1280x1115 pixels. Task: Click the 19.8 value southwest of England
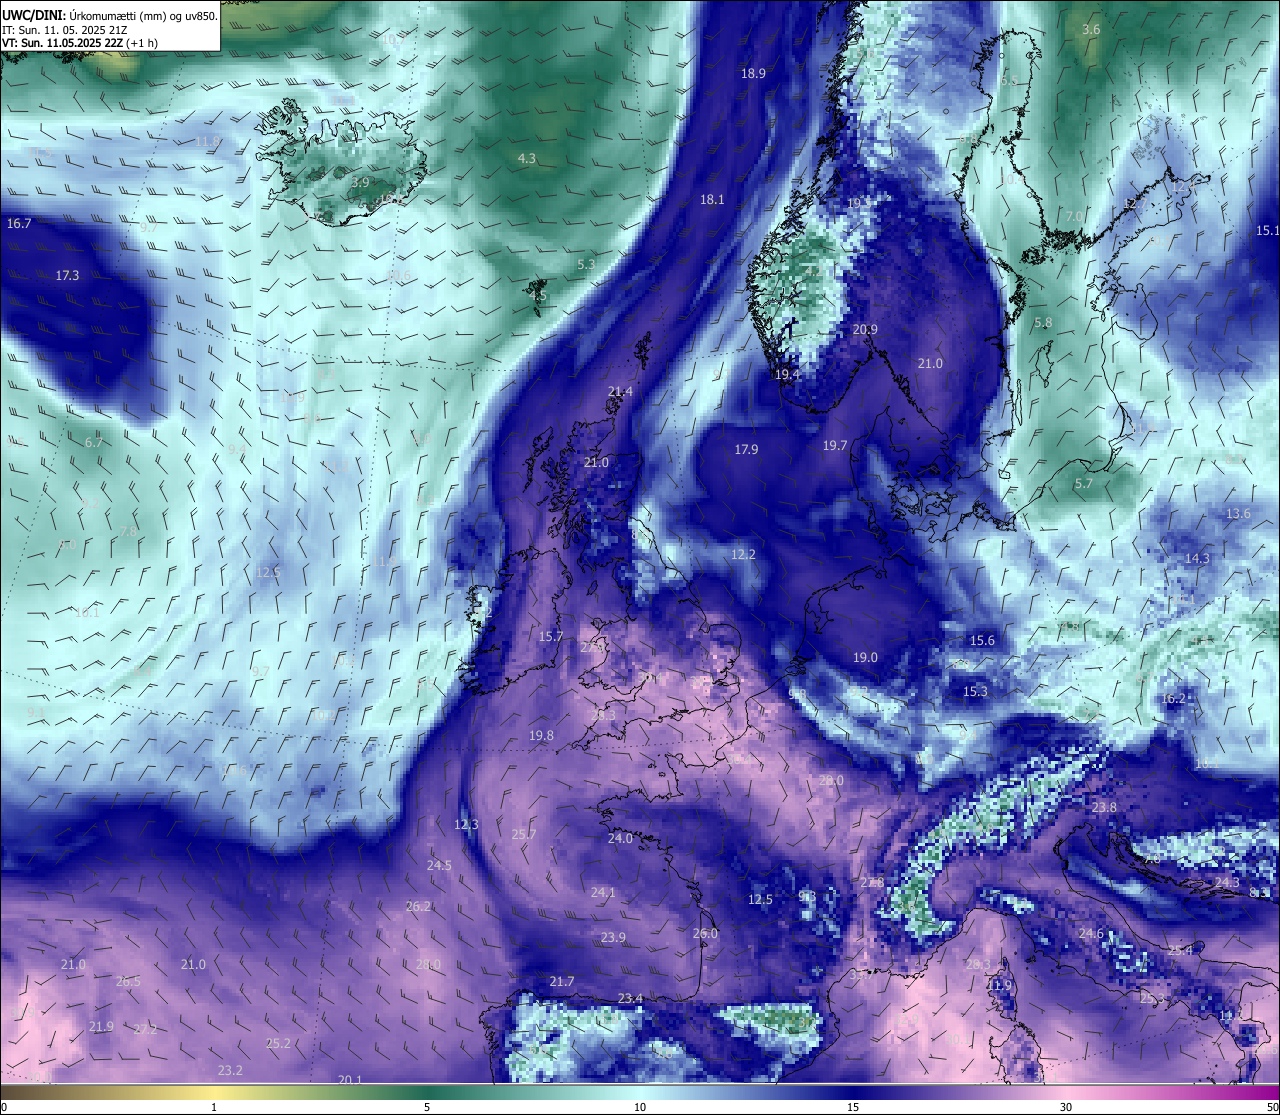(x=541, y=736)
